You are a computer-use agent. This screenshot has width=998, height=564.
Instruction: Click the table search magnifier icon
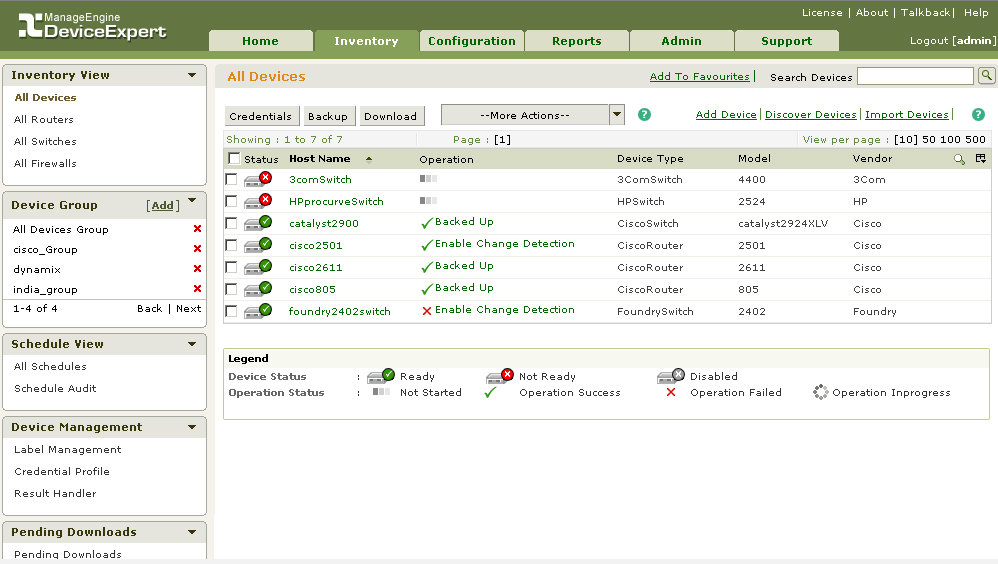[x=959, y=159]
